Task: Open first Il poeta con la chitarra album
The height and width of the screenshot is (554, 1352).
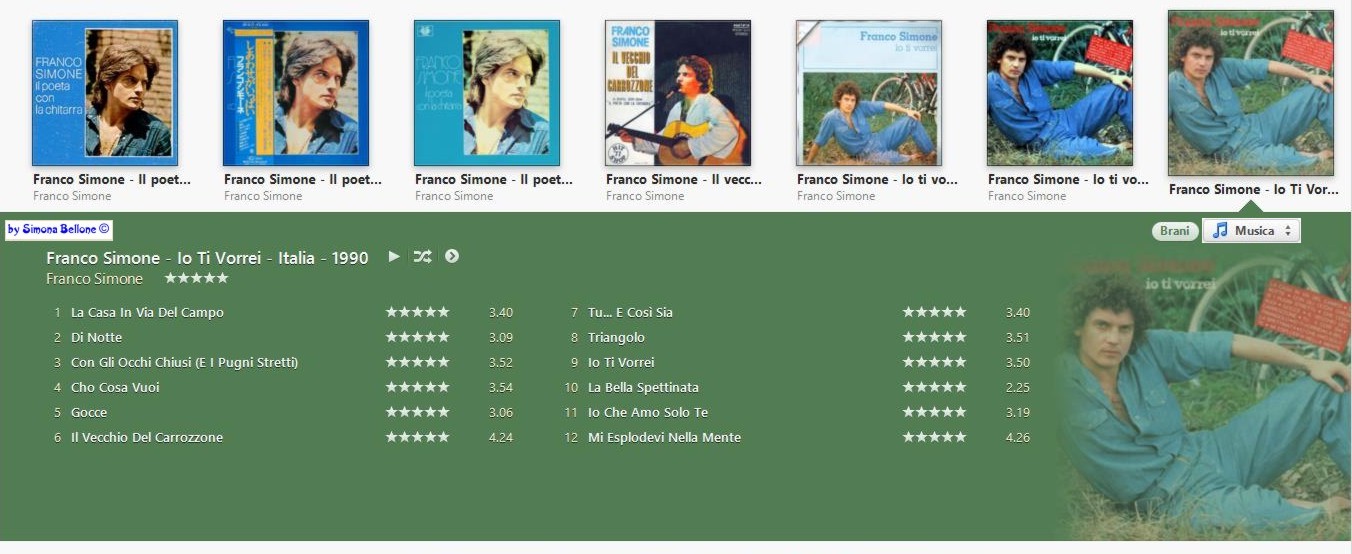Action: tap(105, 93)
